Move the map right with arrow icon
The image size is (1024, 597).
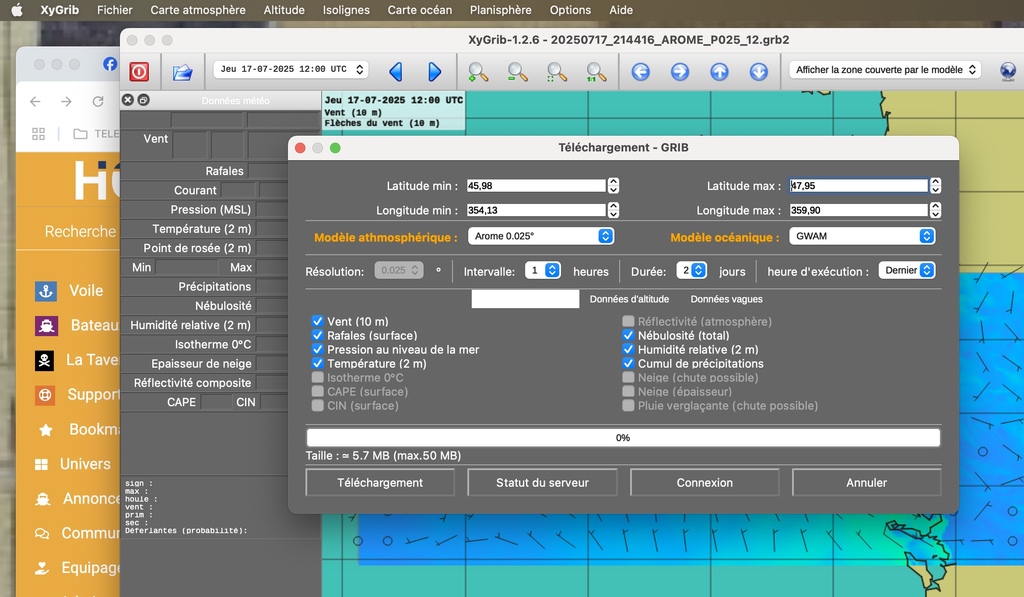point(680,71)
